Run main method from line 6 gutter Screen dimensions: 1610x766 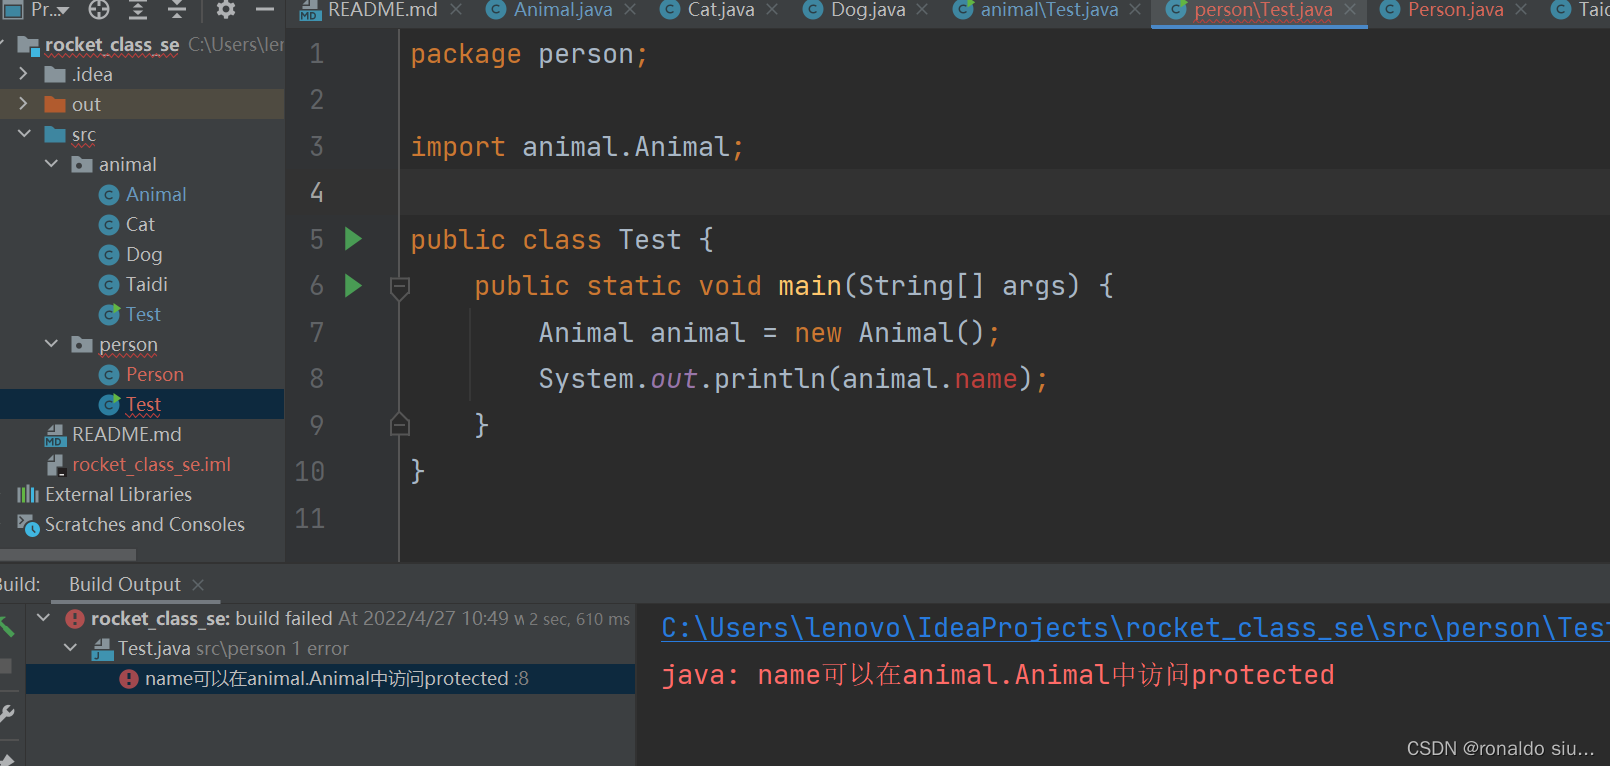[x=353, y=286]
